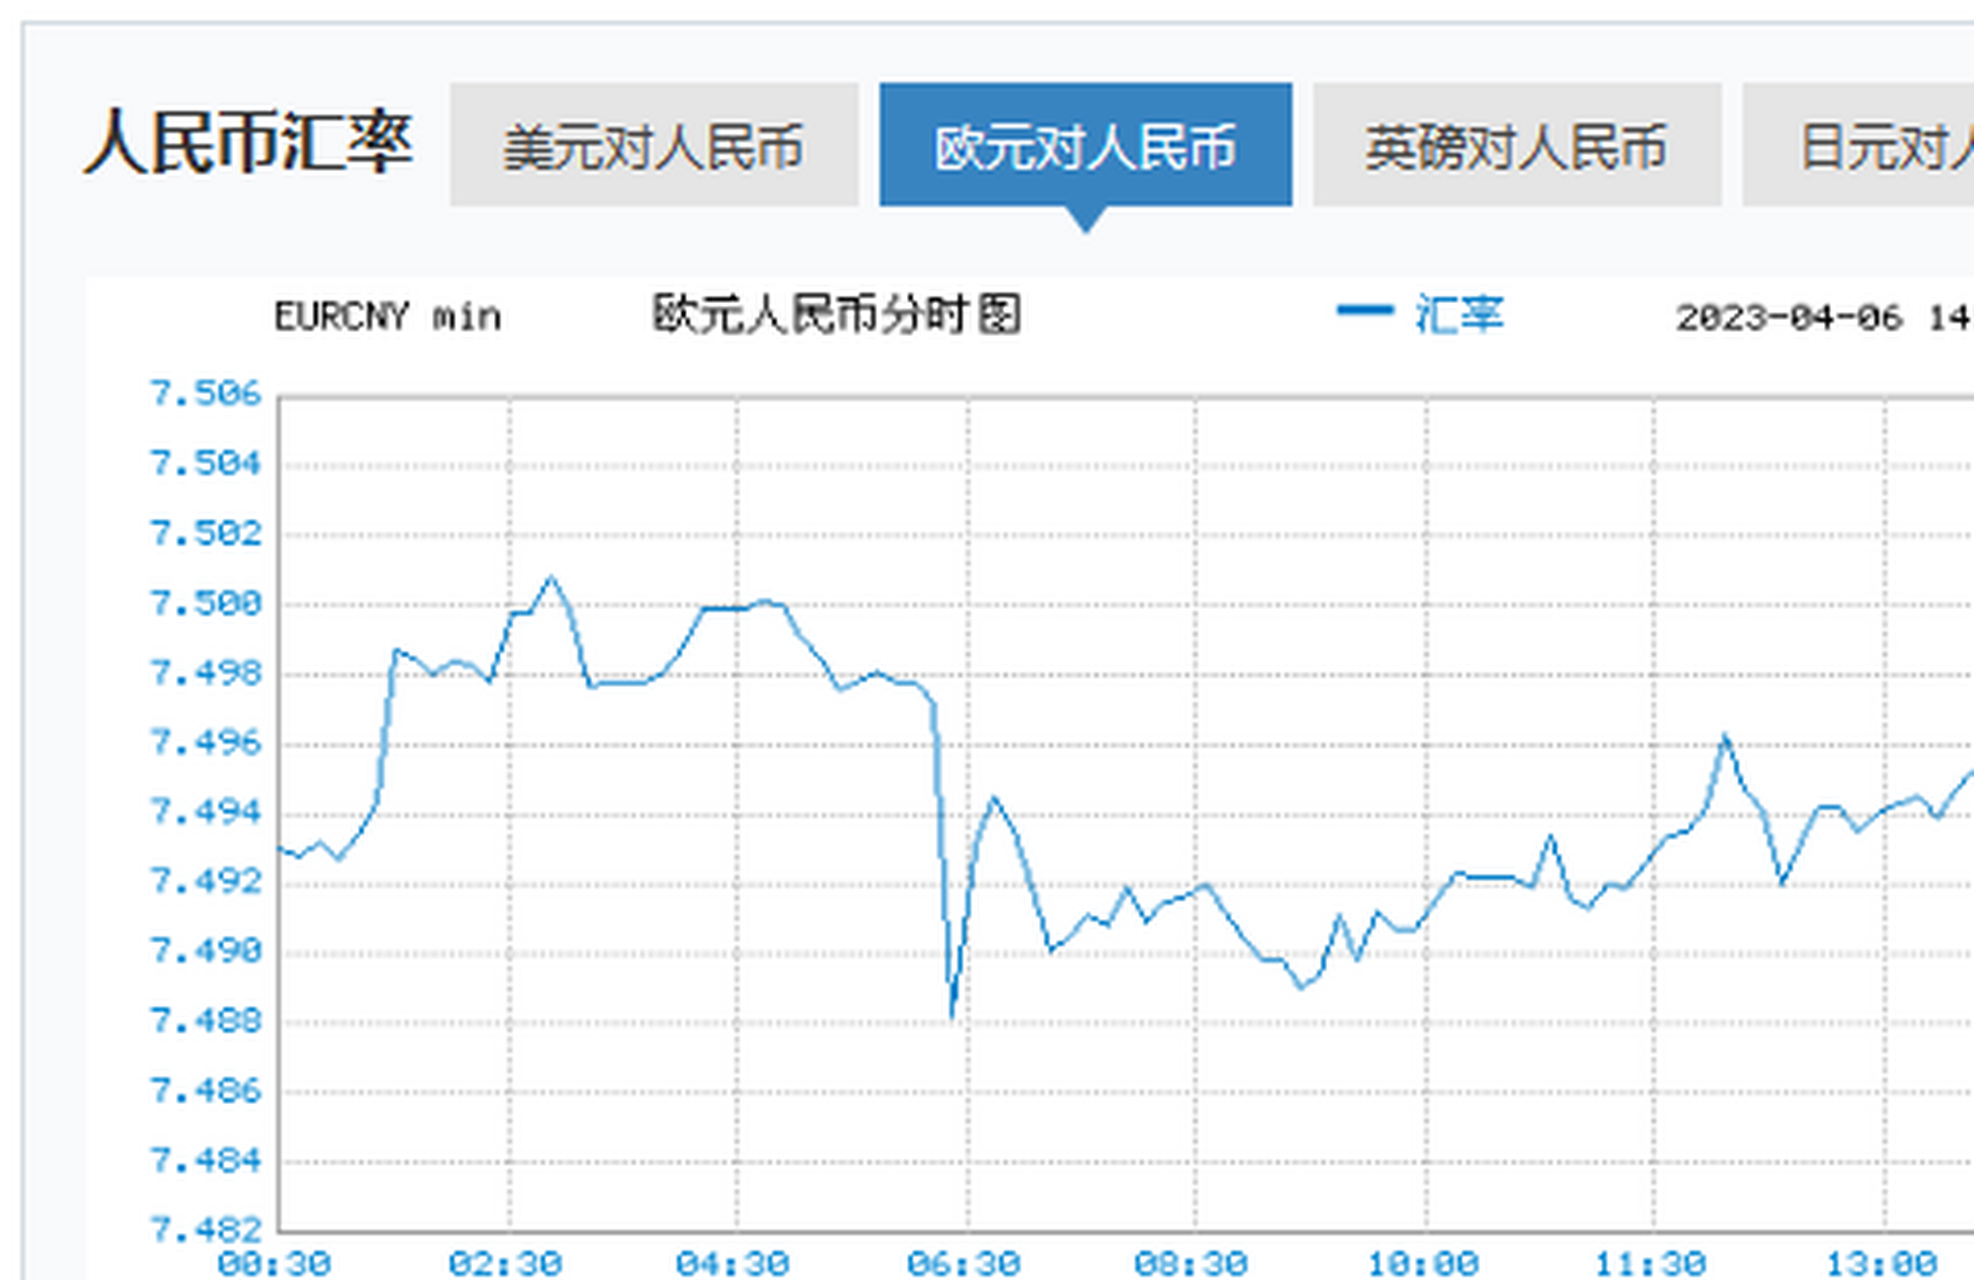Click the 2023-04-06 date text

(x=1789, y=318)
